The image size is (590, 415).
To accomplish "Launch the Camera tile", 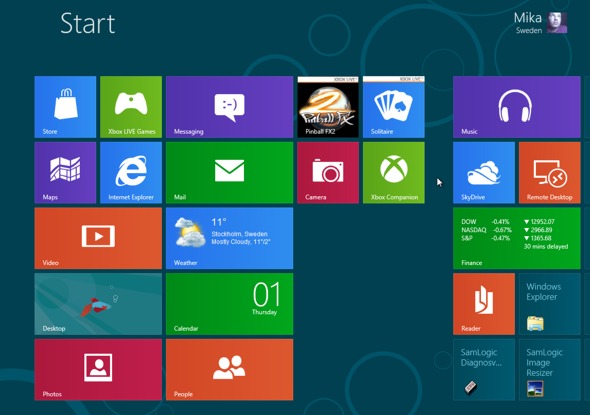I will point(328,173).
